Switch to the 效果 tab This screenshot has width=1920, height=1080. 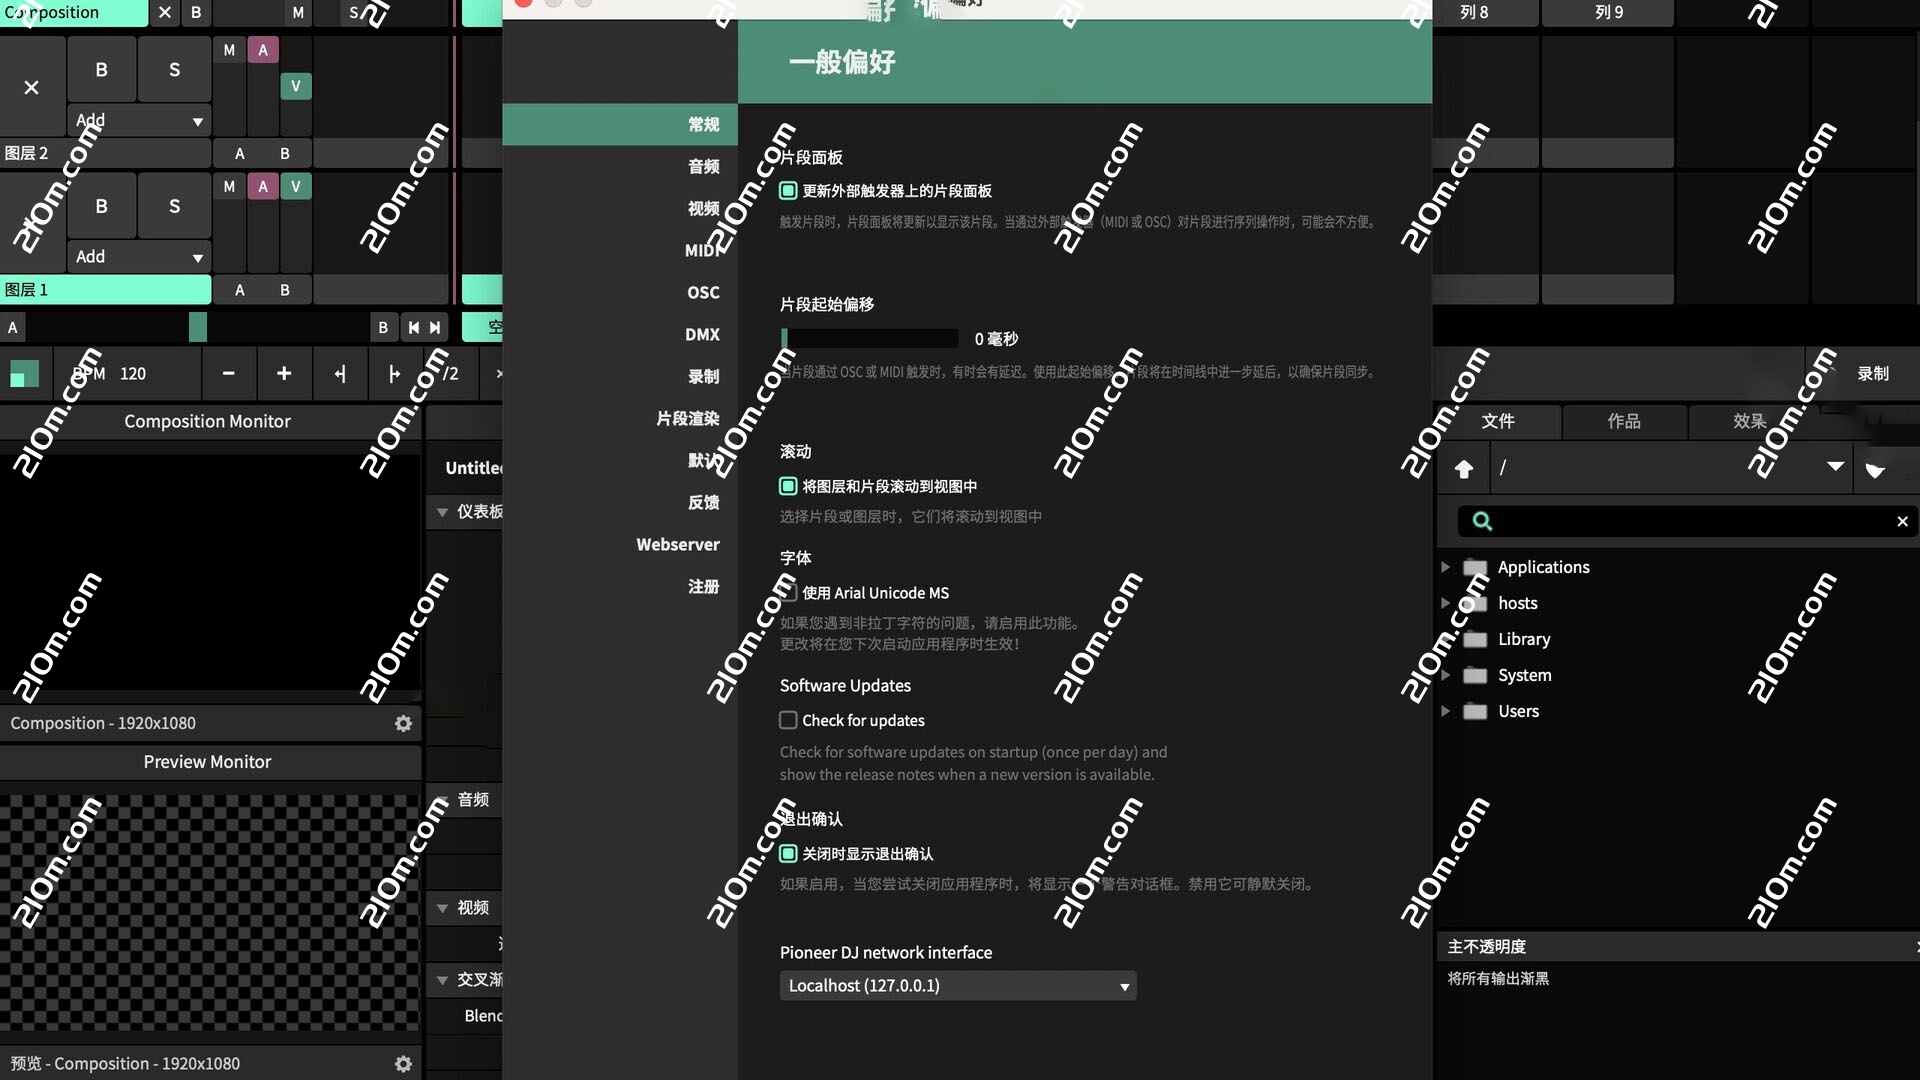1748,422
